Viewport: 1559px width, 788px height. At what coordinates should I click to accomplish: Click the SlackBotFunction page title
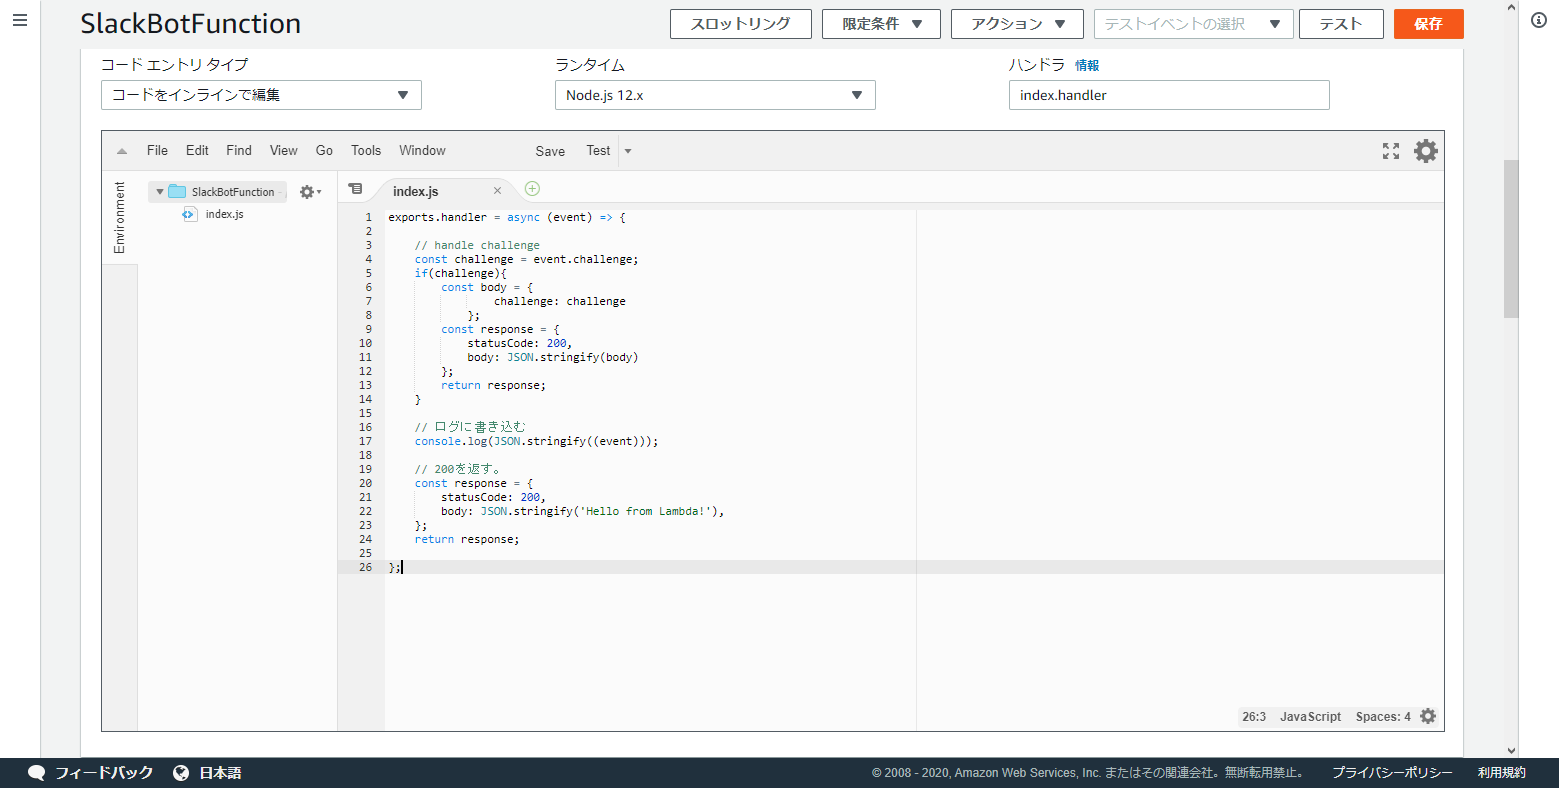click(x=190, y=24)
